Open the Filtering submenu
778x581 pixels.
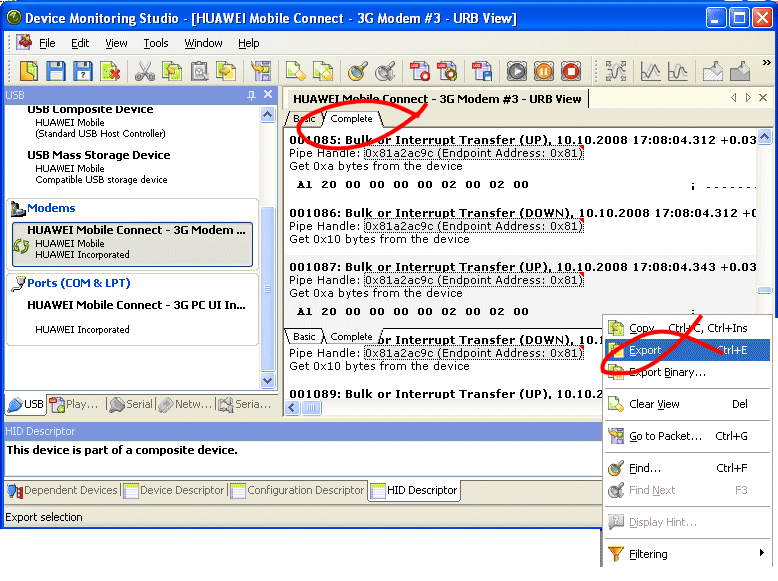coord(687,554)
